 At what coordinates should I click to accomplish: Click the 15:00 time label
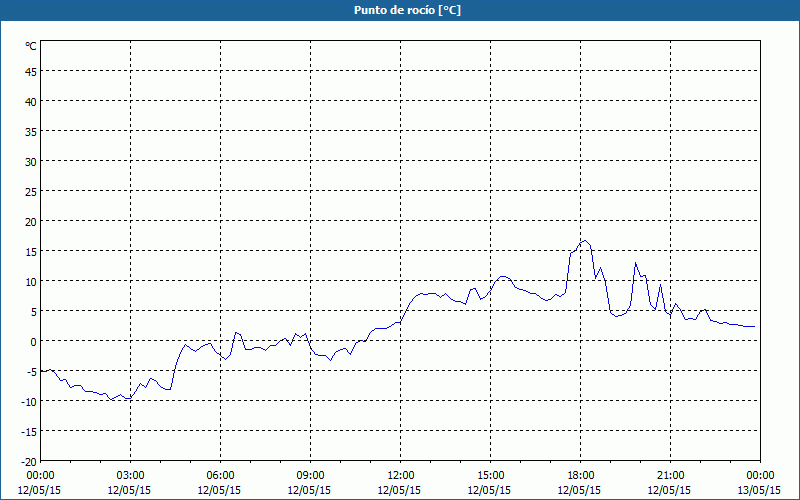pos(490,476)
